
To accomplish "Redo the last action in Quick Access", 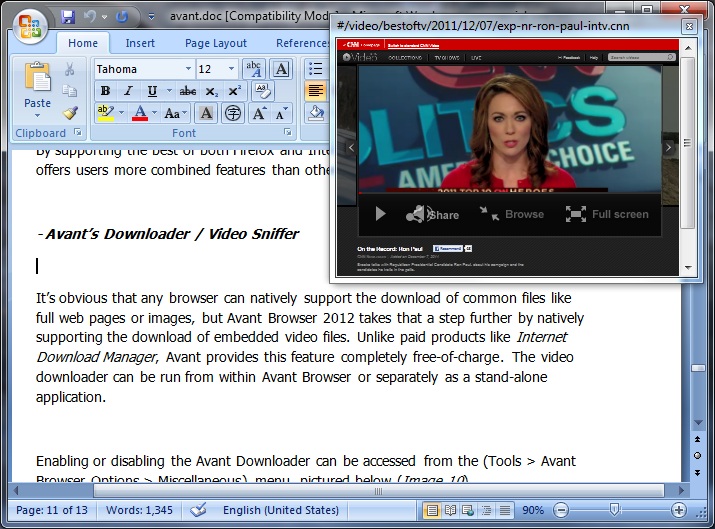I will [122, 17].
